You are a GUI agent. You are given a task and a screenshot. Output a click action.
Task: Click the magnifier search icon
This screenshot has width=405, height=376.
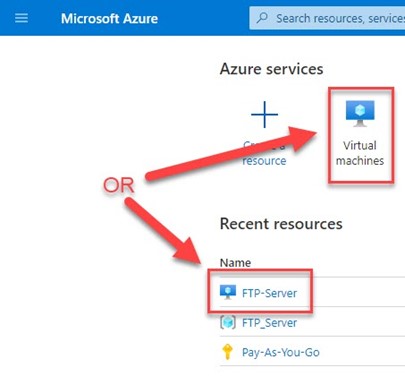[x=262, y=18]
